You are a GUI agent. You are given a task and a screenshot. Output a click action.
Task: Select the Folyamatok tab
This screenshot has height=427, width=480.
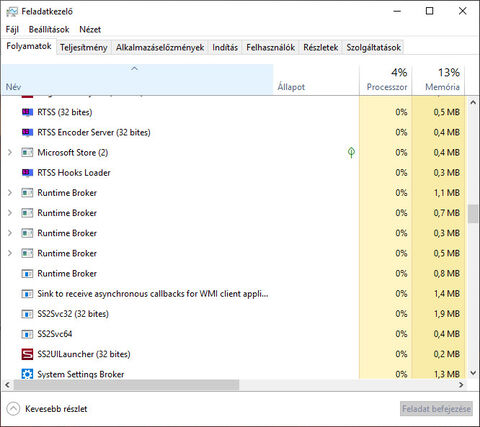click(x=29, y=46)
